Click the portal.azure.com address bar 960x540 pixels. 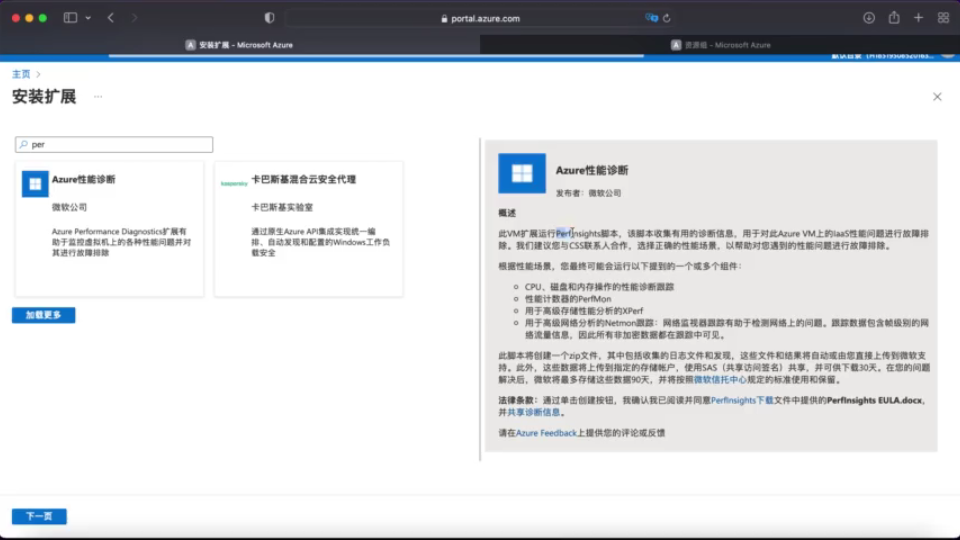[x=480, y=18]
